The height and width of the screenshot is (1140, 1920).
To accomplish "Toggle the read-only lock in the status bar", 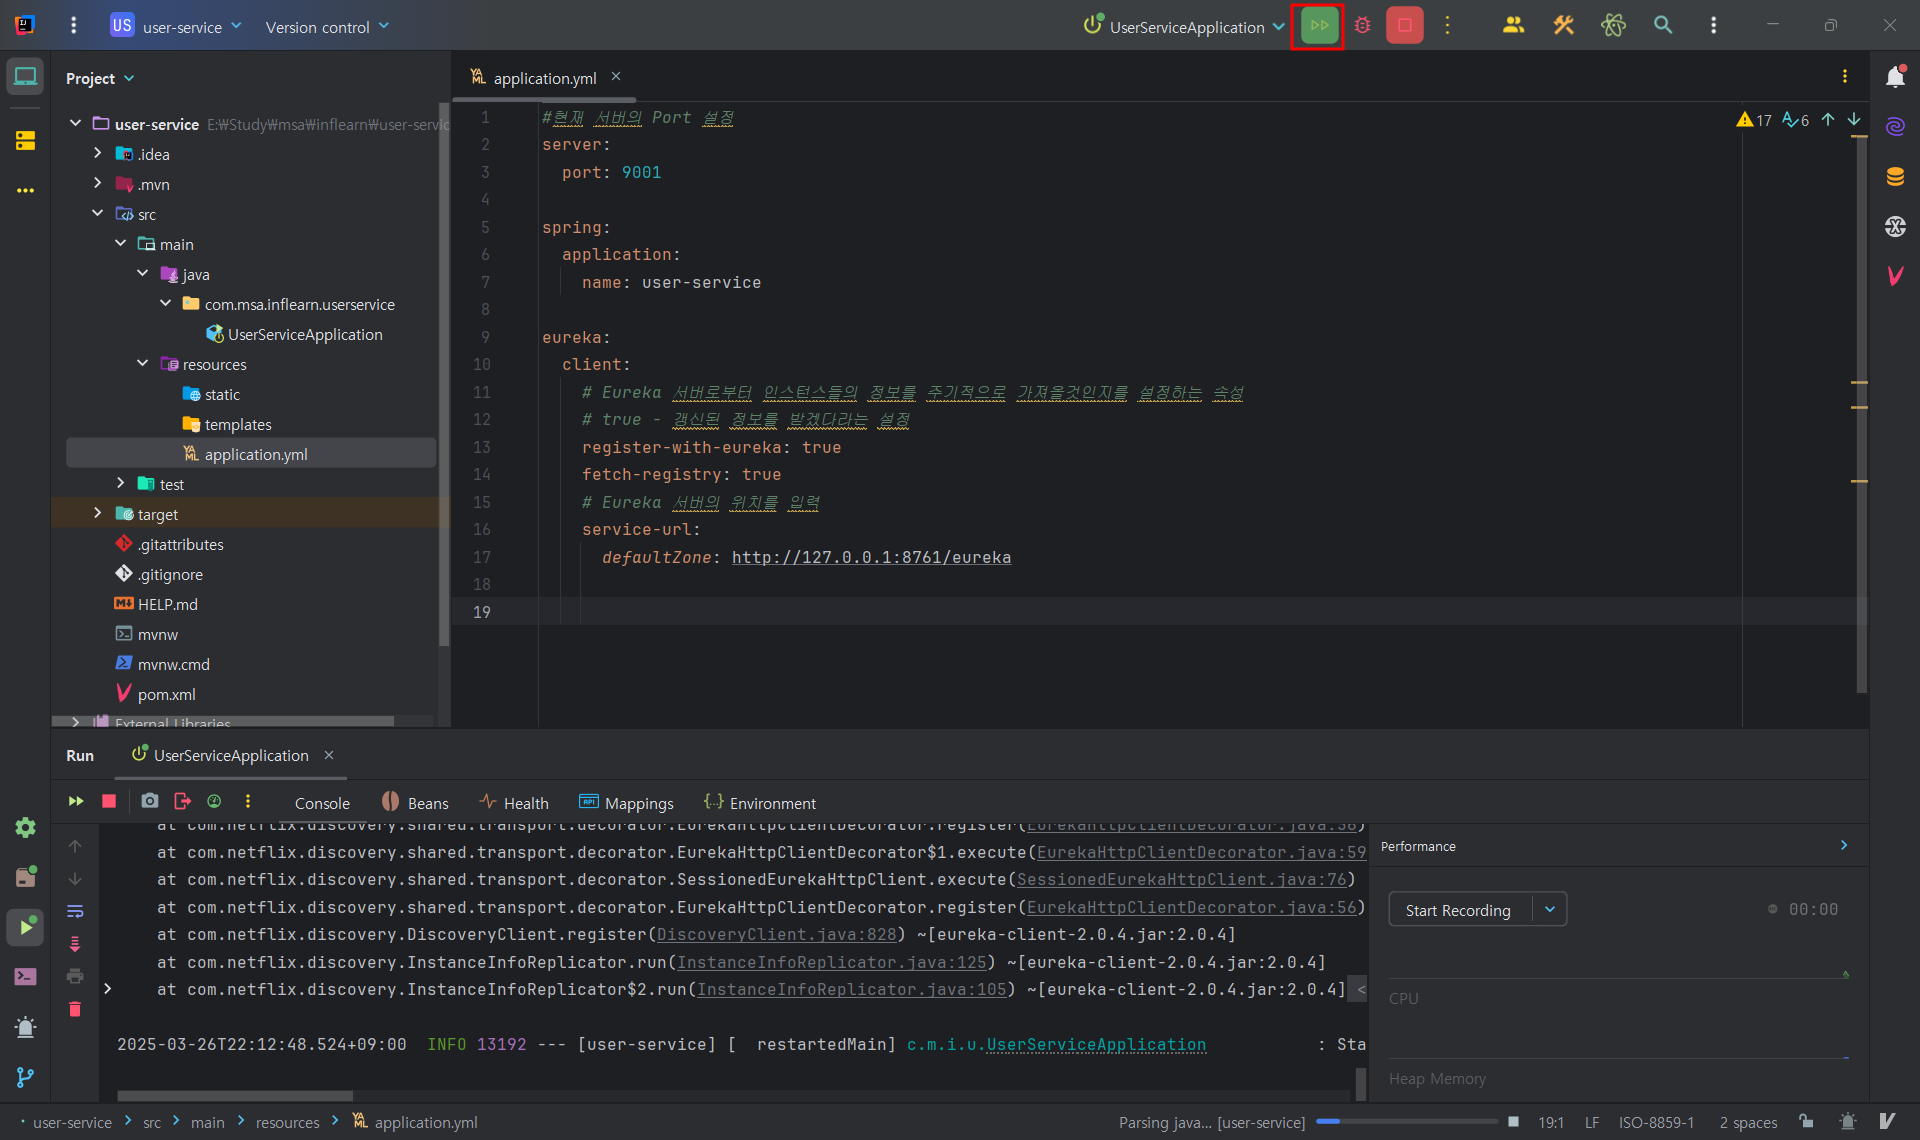I will click(1806, 1122).
